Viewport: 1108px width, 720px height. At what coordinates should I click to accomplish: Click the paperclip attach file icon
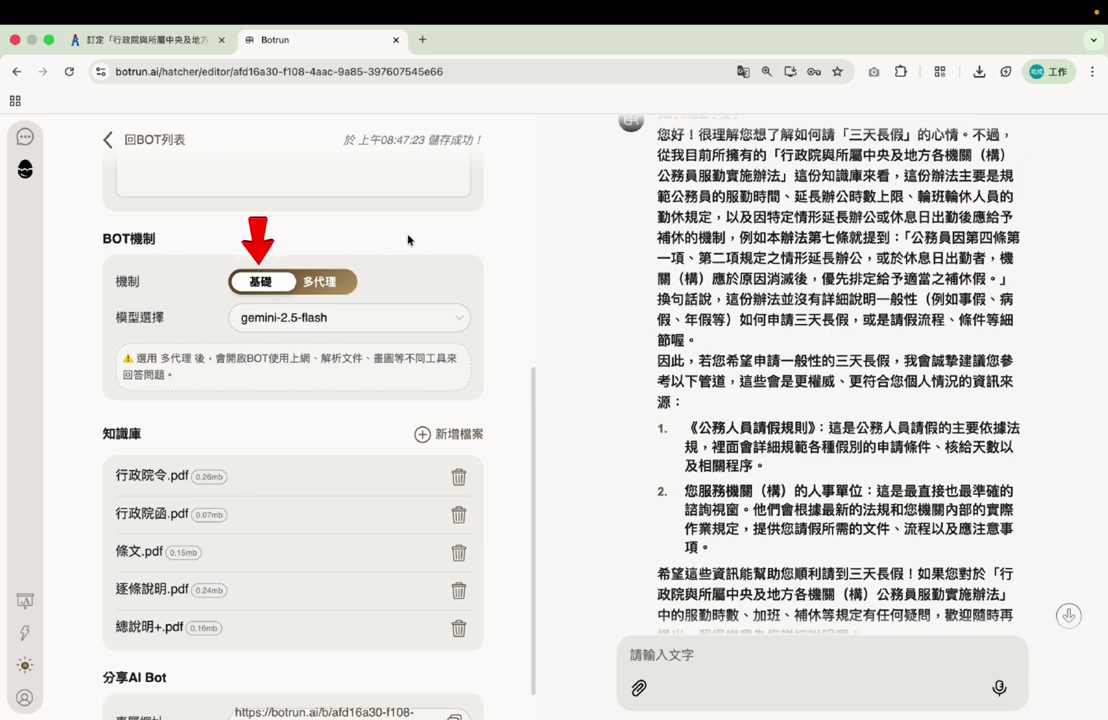click(x=639, y=687)
